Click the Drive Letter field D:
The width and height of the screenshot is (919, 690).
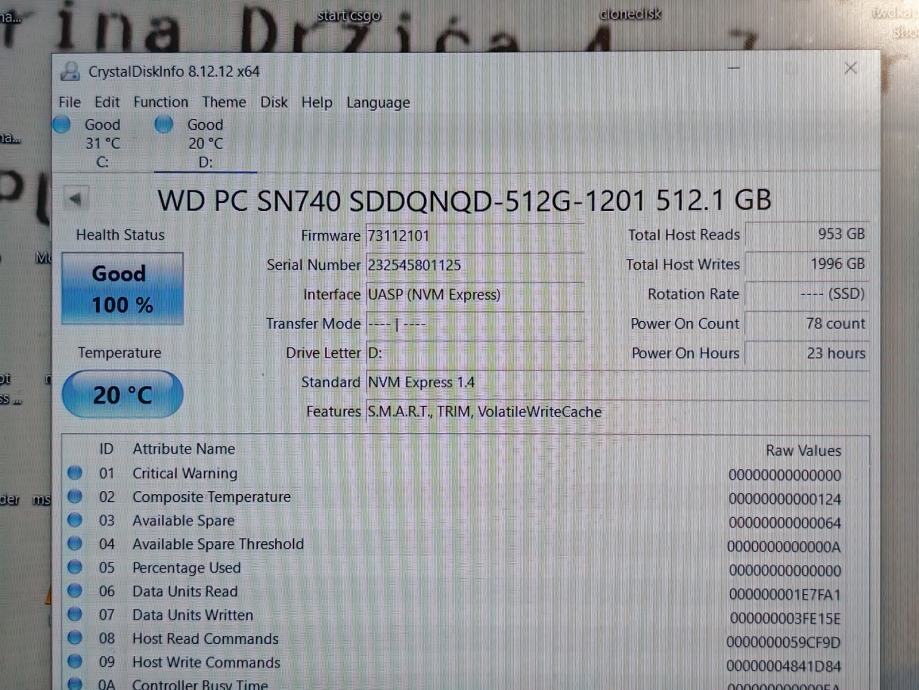(474, 353)
